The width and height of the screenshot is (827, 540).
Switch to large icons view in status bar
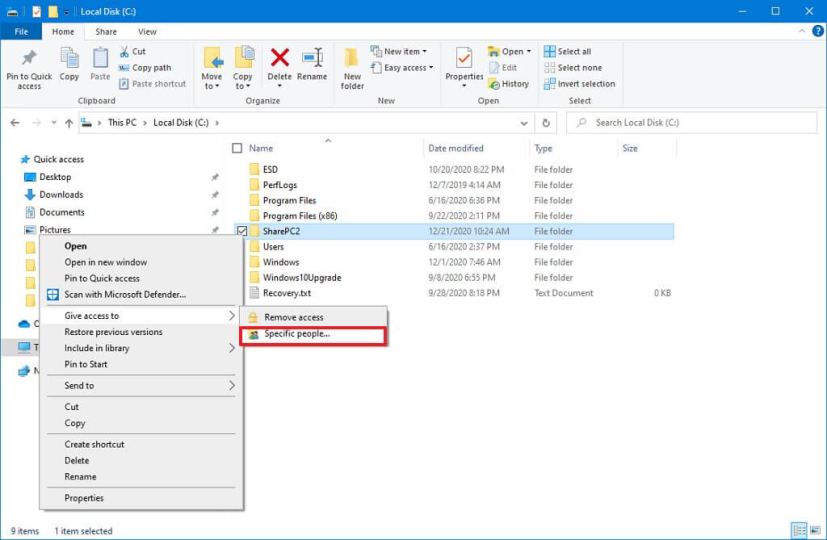click(x=815, y=529)
